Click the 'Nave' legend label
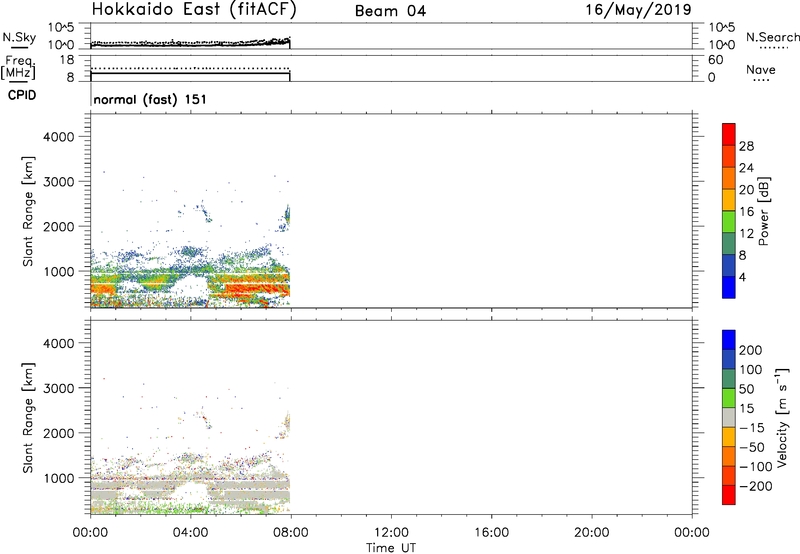The width and height of the screenshot is (800, 554). (x=761, y=70)
